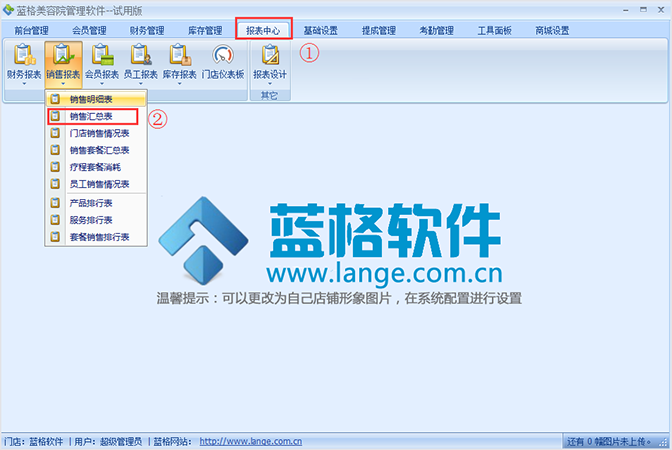Open the 财务报表 ribbon icon

(x=24, y=62)
